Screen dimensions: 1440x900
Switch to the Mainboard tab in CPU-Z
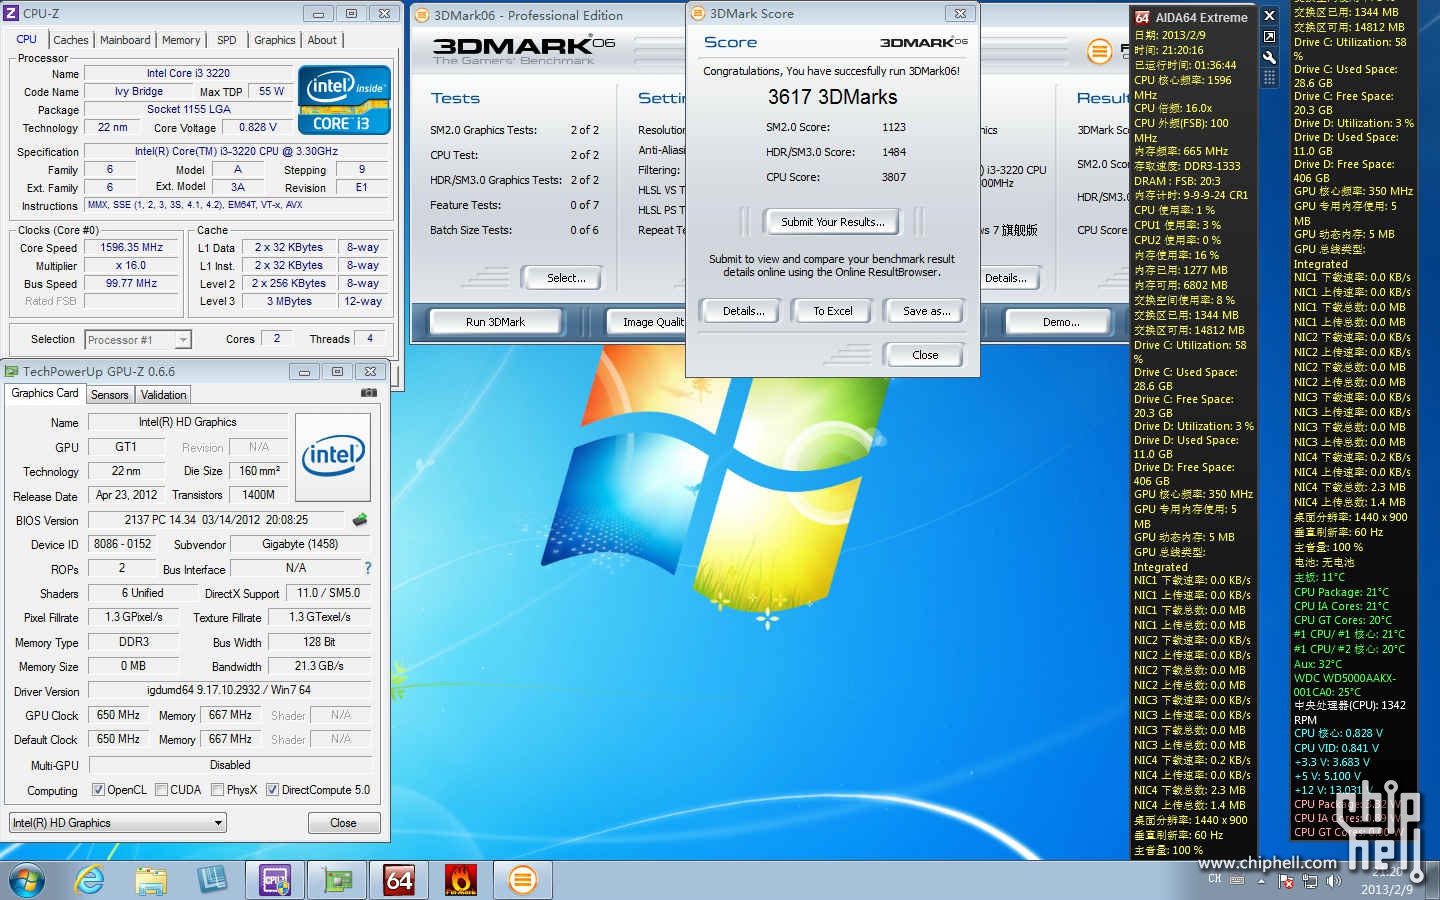[x=125, y=40]
